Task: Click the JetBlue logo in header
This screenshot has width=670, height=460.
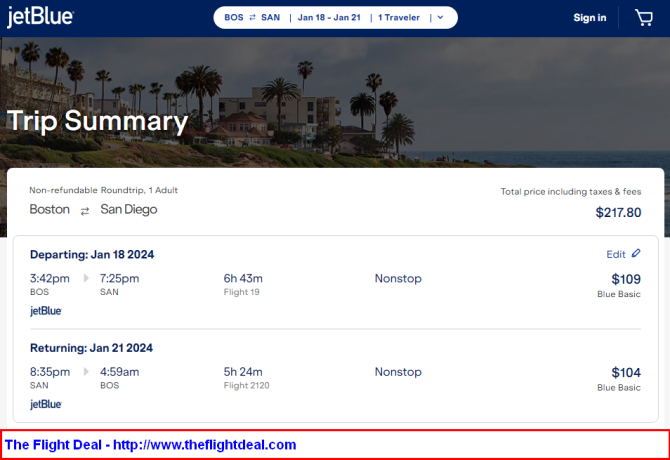Action: coord(40,17)
